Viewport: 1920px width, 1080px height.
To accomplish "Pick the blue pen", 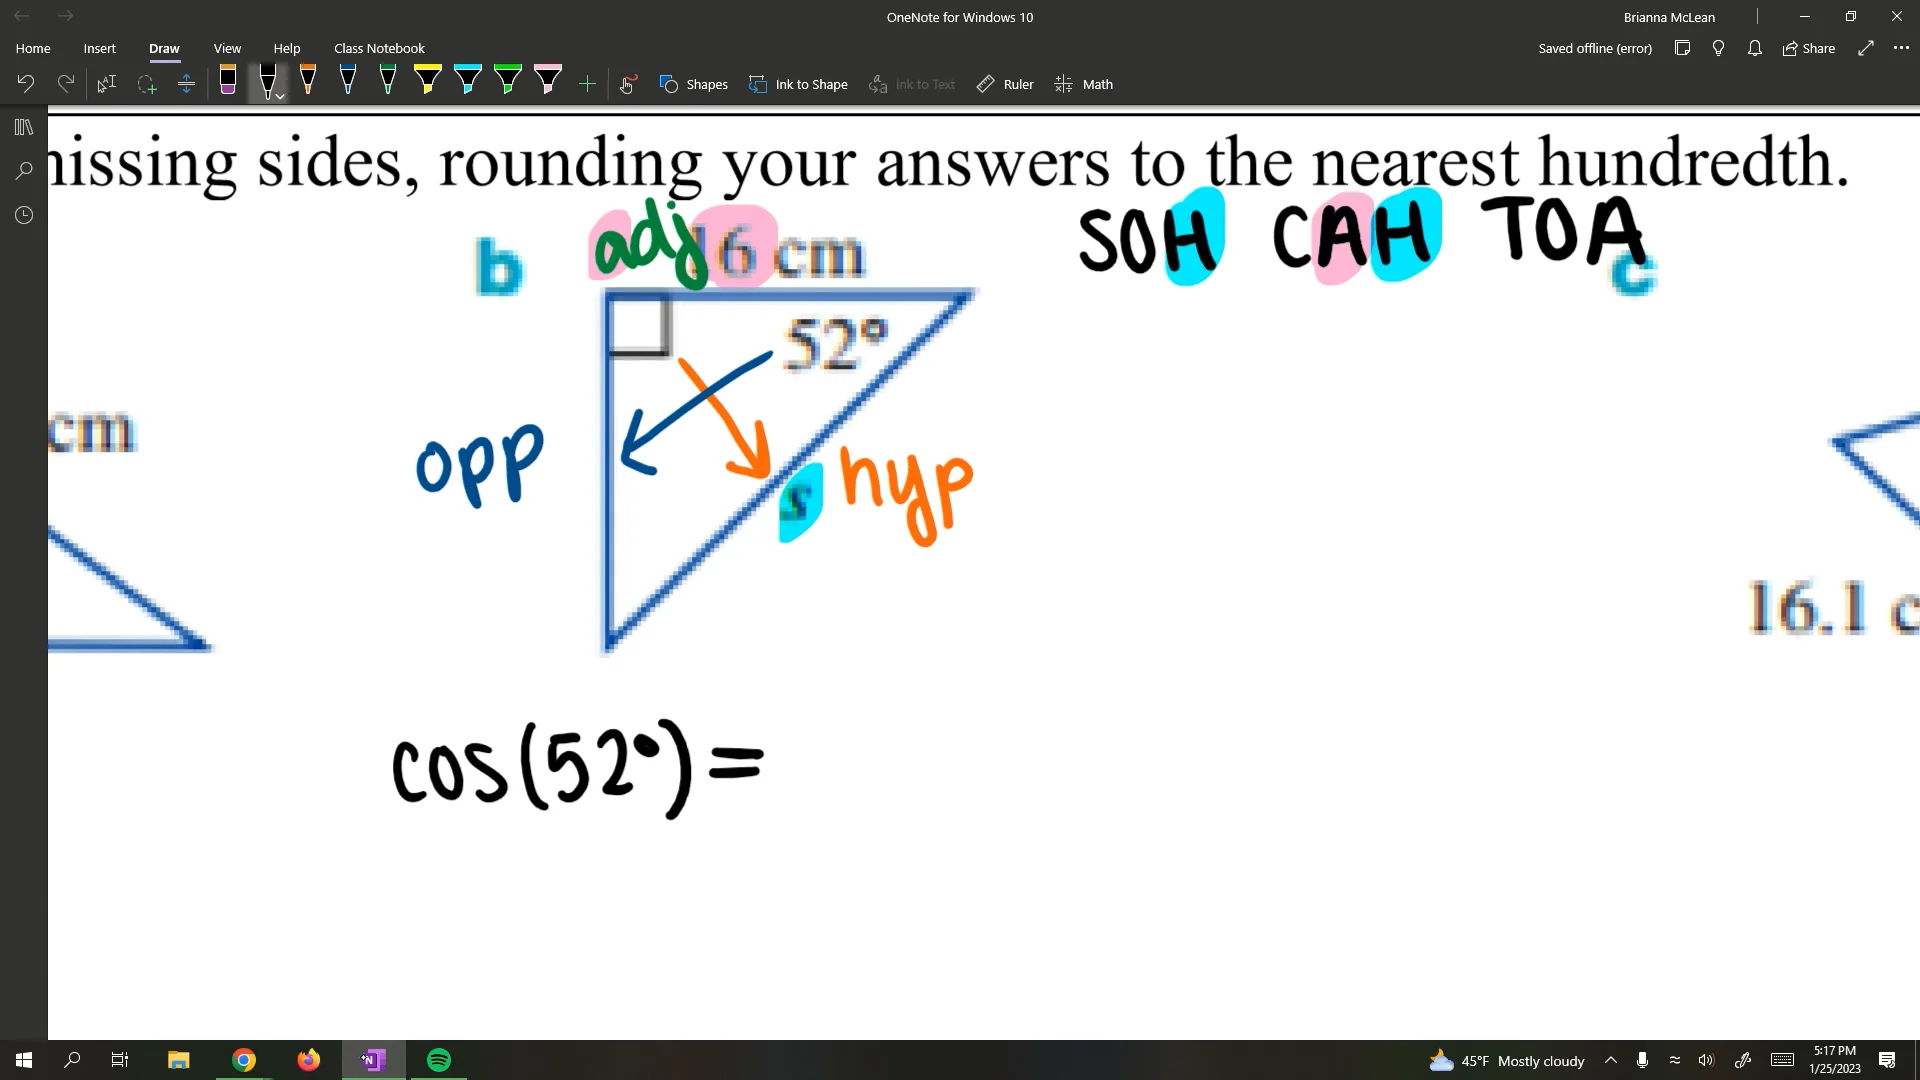I will (x=348, y=80).
